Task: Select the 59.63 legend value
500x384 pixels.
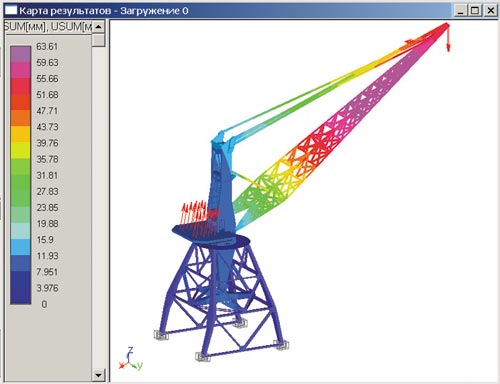Action: coord(47,63)
